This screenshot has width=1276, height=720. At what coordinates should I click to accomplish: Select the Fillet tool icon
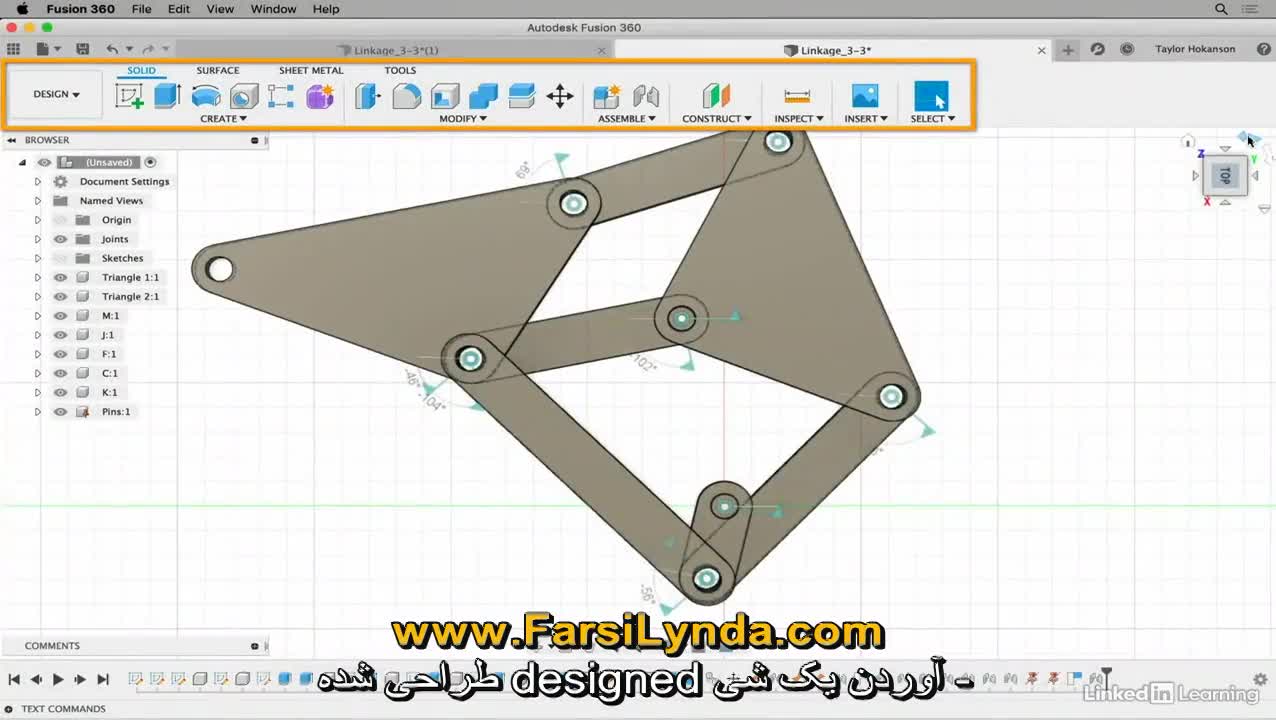[406, 96]
